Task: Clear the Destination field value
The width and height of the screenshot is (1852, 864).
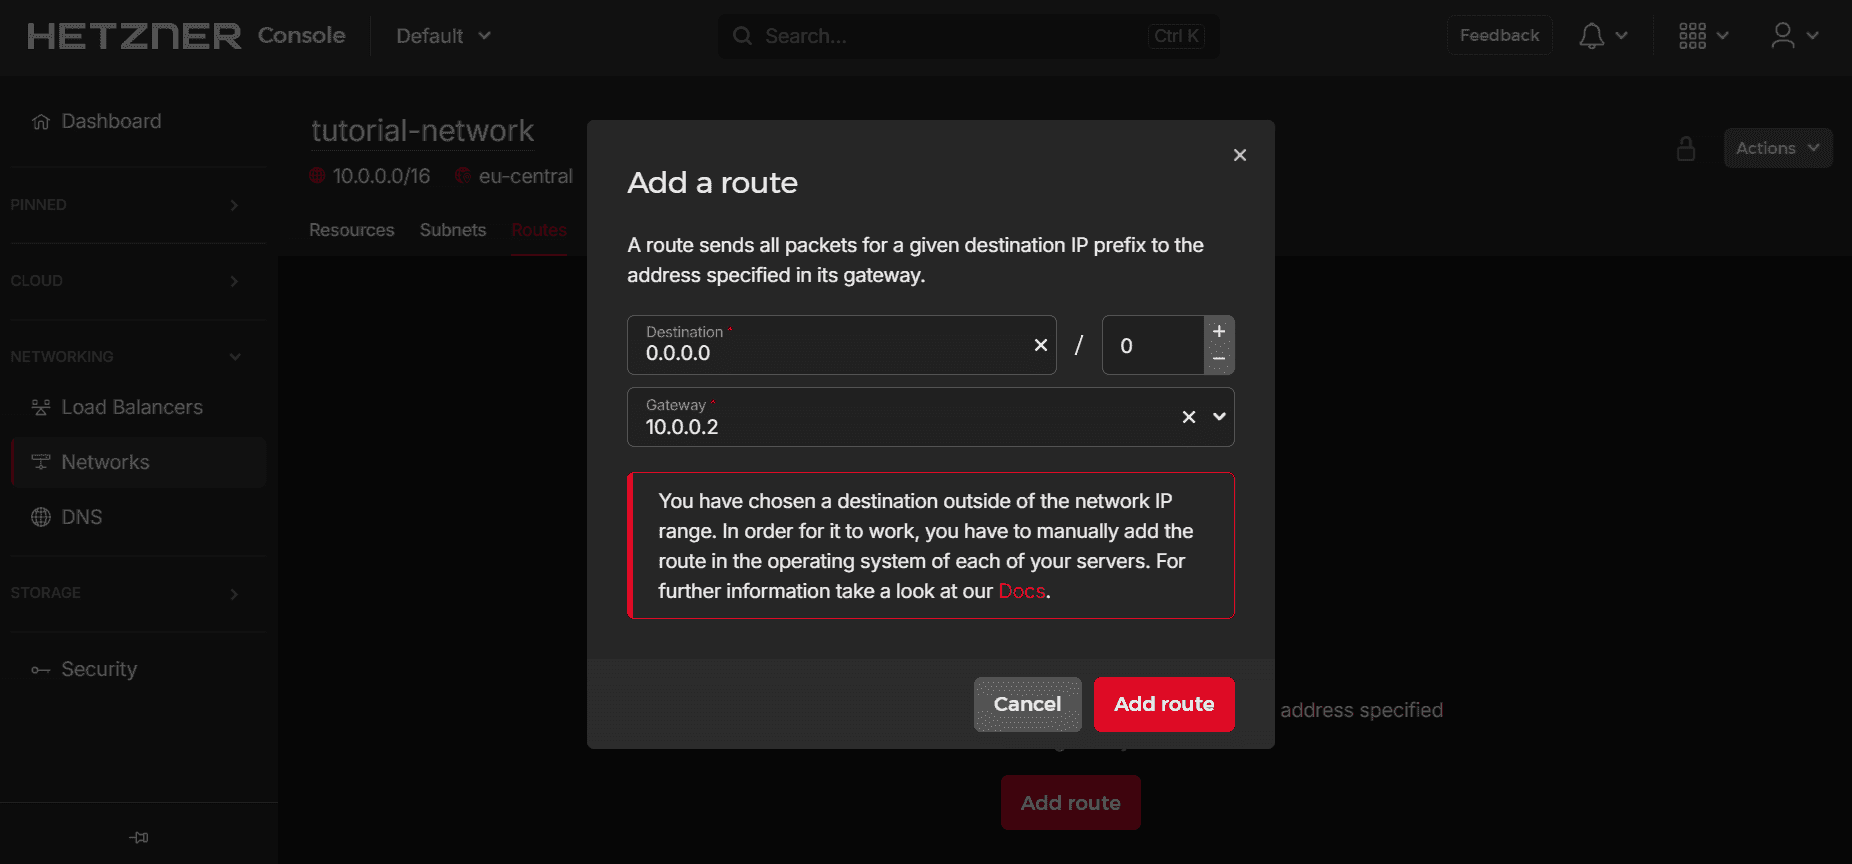Action: 1040,345
